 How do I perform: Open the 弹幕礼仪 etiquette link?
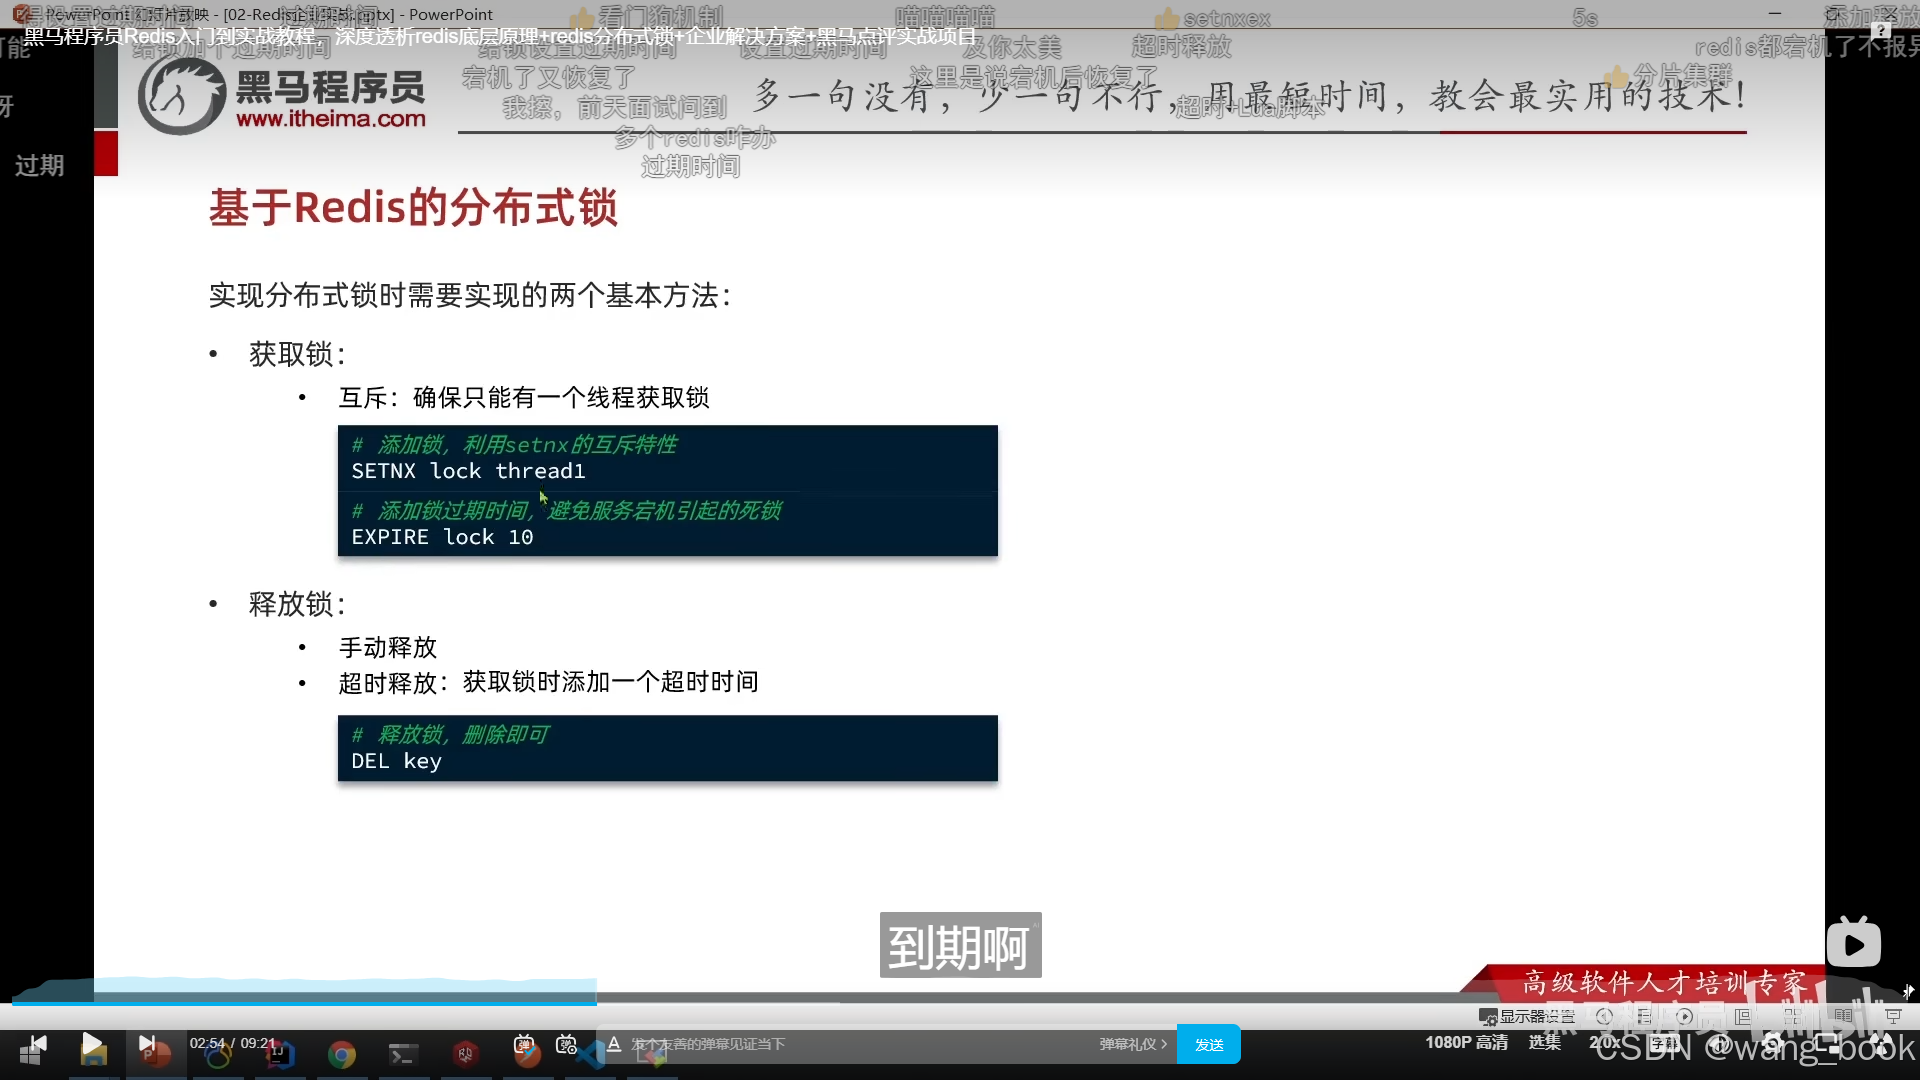1133,1044
